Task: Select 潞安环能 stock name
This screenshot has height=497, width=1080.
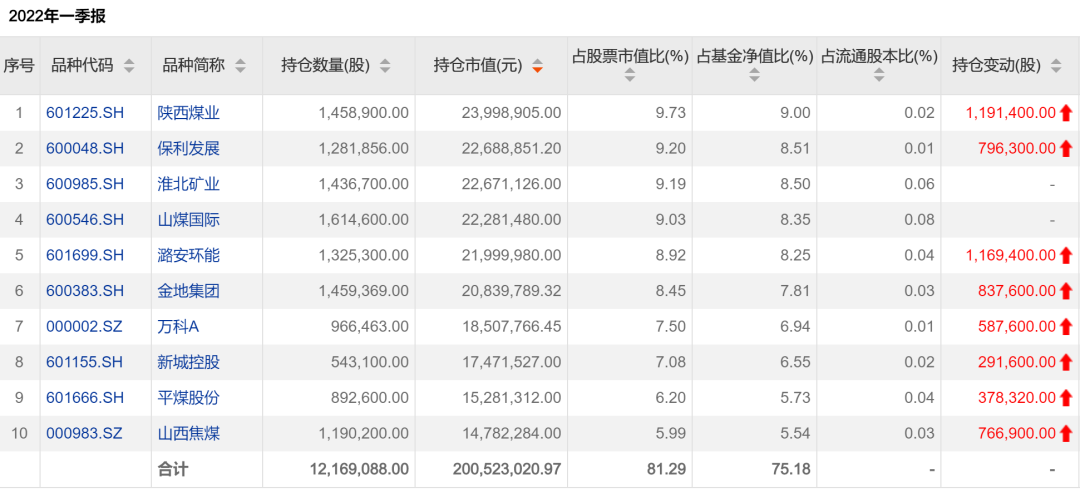Action: (188, 256)
